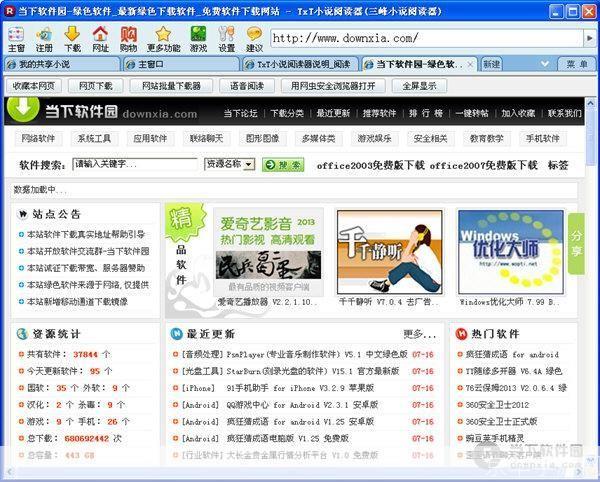Screen dimensions: 600x482
Task: Open 下载分类 nav link
Action: (x=287, y=113)
